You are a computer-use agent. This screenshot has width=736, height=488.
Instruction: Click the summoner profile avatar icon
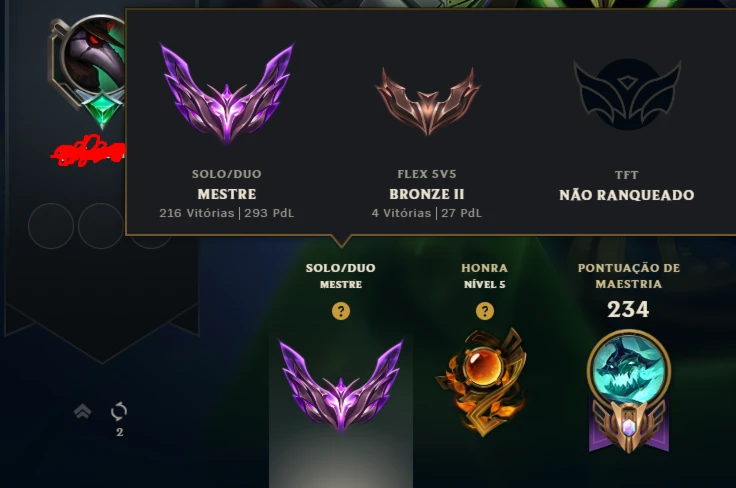94,54
